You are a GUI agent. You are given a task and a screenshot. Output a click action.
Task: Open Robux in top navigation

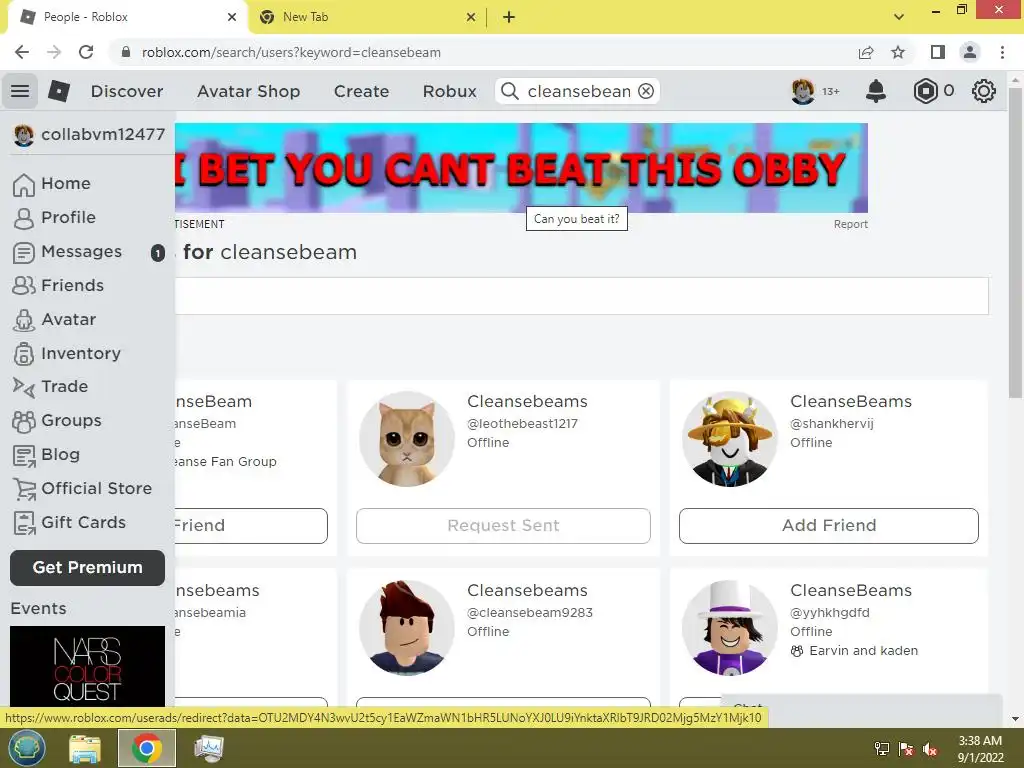click(x=449, y=91)
